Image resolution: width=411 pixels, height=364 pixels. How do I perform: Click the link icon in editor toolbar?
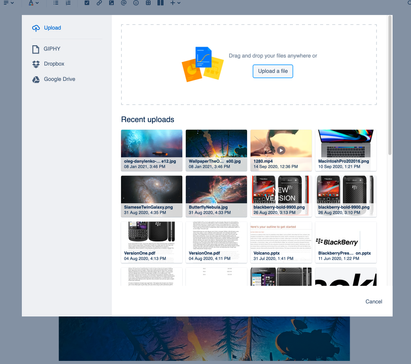click(x=99, y=3)
